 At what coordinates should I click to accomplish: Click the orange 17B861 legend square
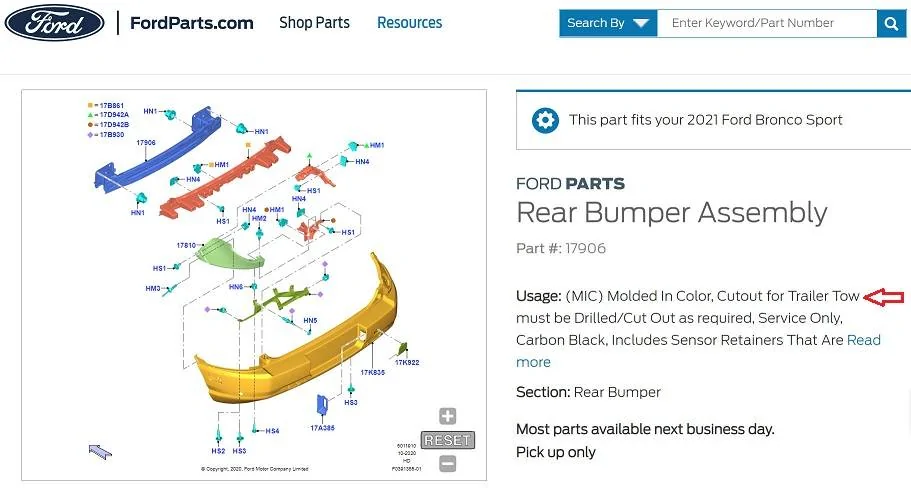[x=90, y=105]
